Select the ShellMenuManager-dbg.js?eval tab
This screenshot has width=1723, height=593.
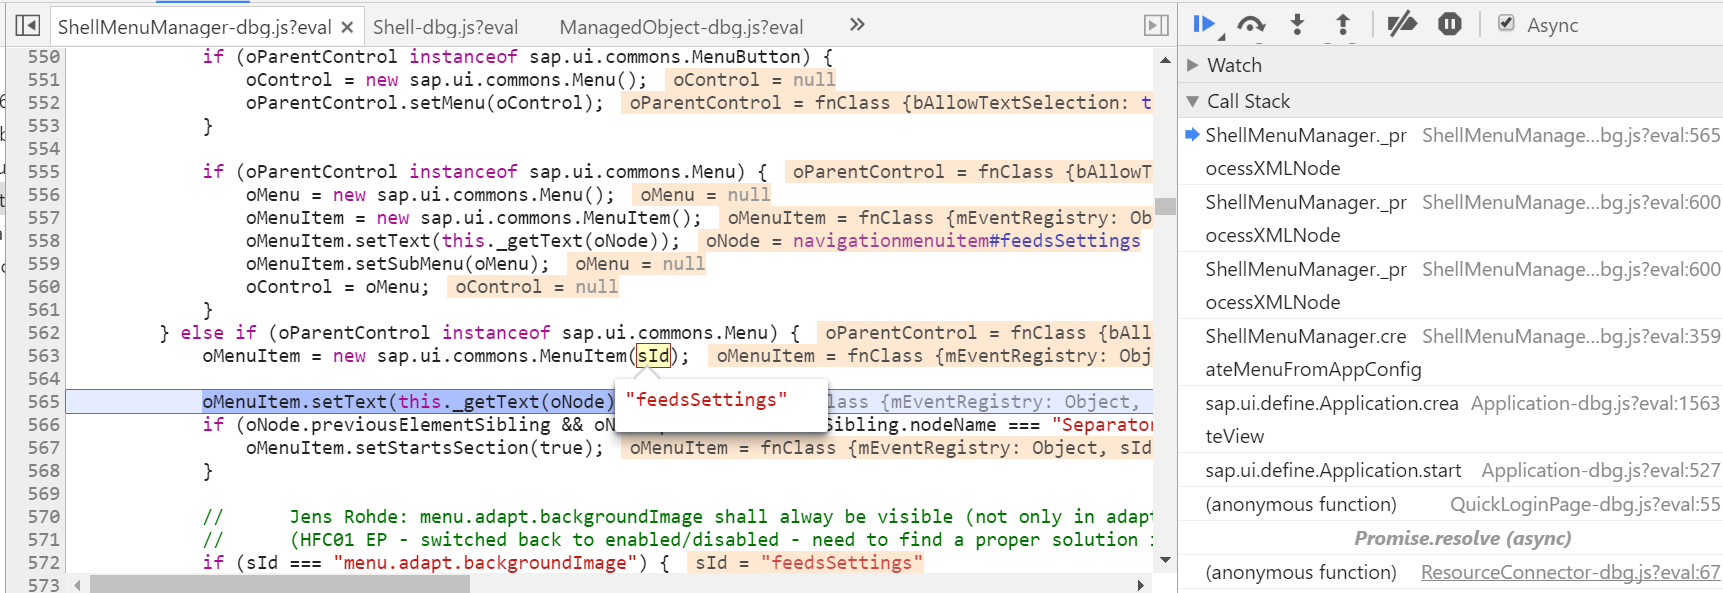194,27
